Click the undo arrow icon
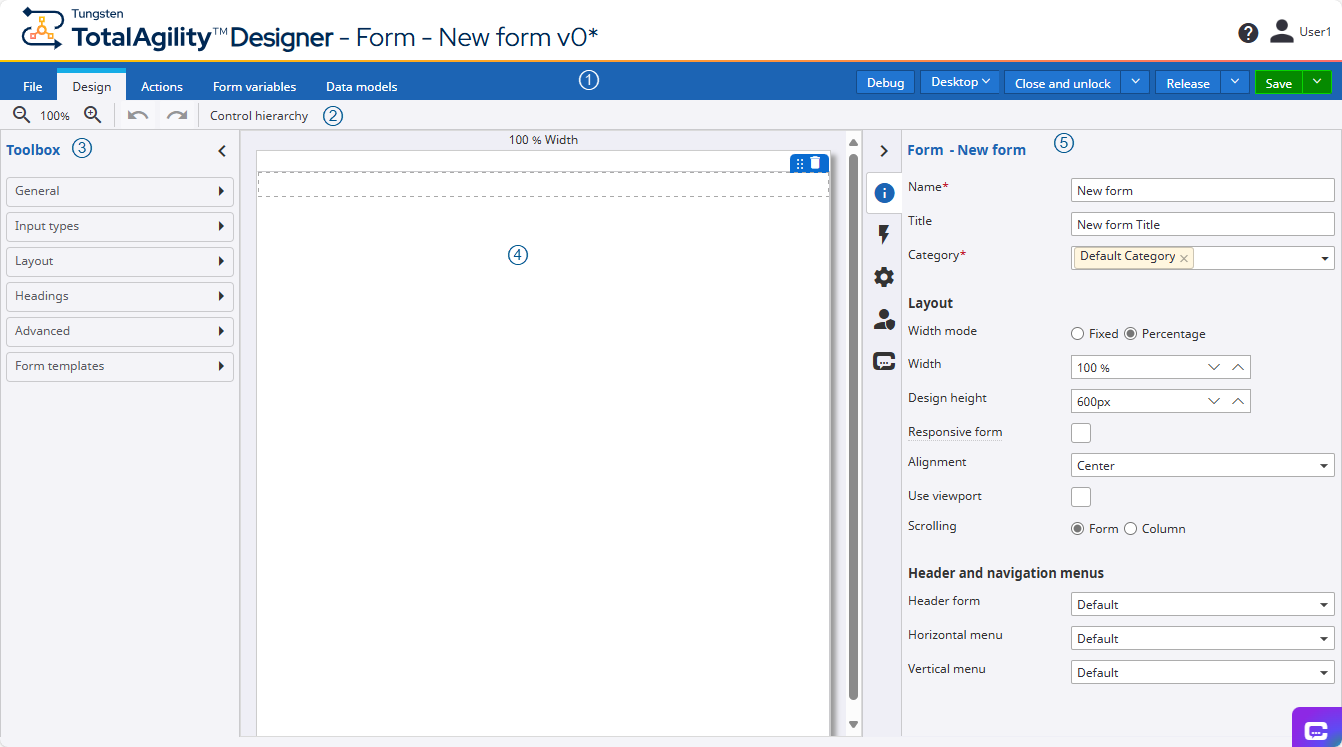 pos(139,115)
